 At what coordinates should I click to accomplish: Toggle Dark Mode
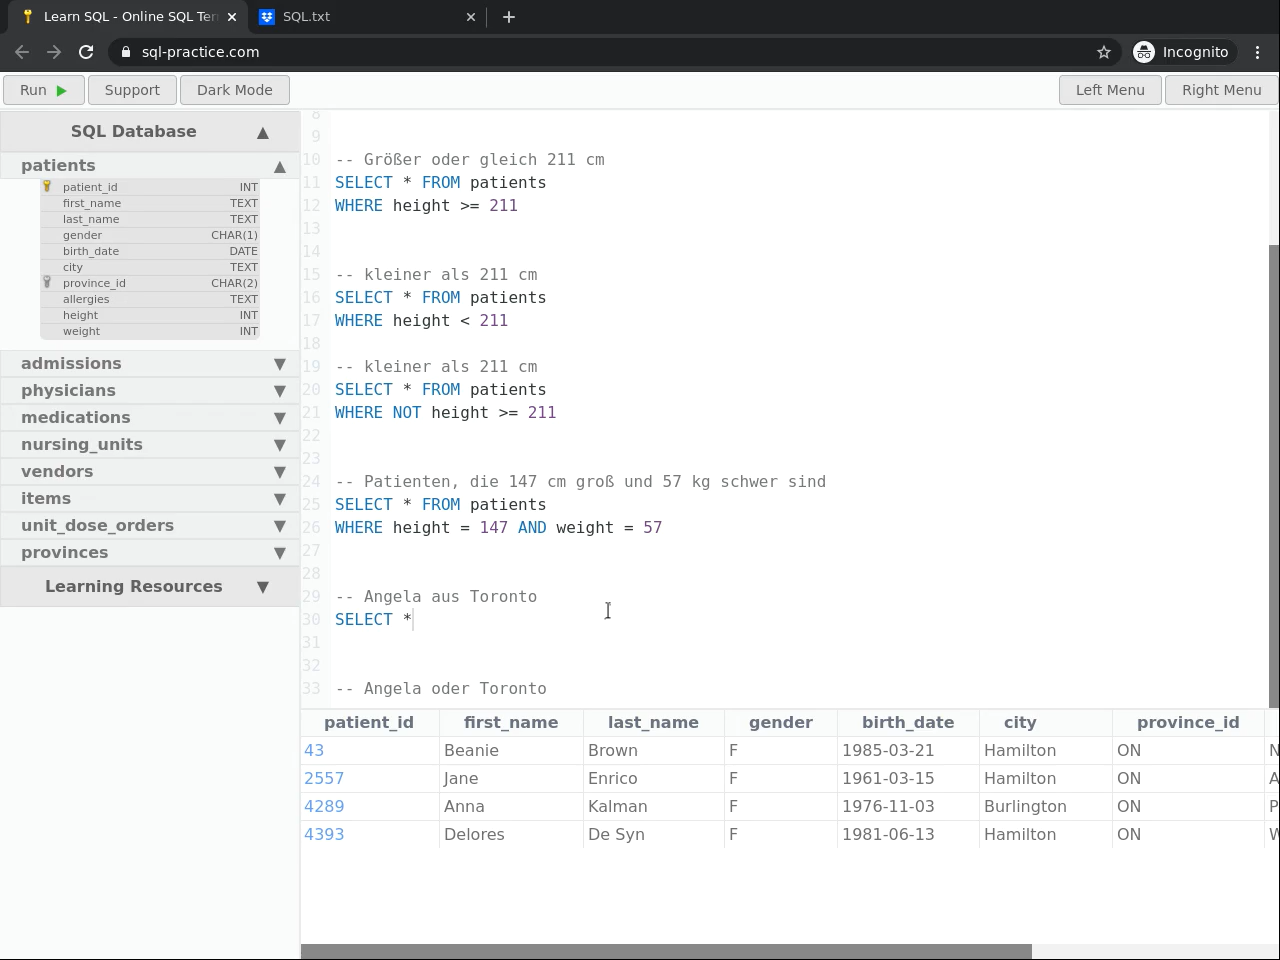(234, 90)
